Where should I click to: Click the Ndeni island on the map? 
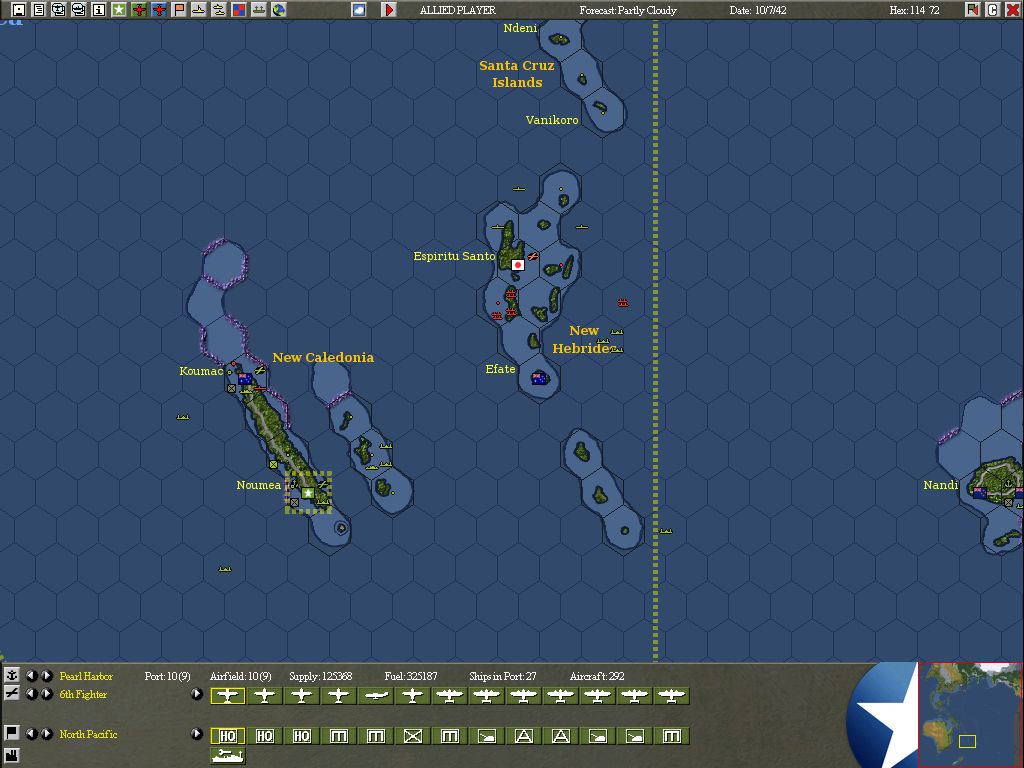click(x=559, y=39)
